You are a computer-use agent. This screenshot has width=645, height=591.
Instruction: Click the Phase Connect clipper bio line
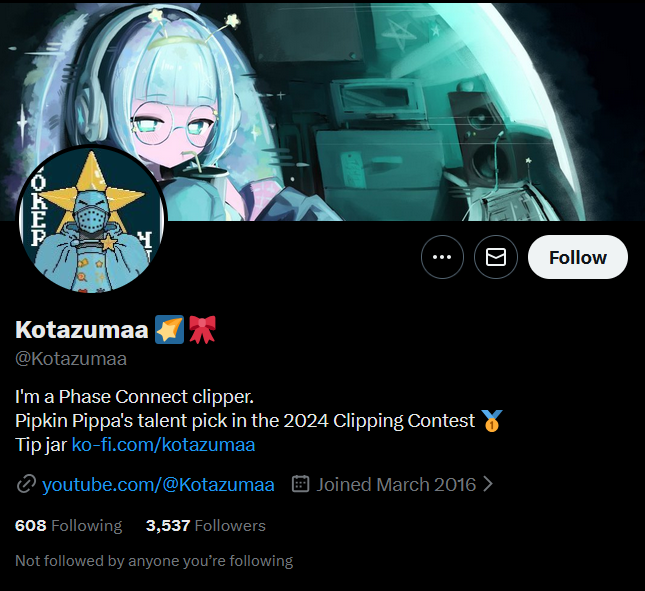(x=134, y=397)
